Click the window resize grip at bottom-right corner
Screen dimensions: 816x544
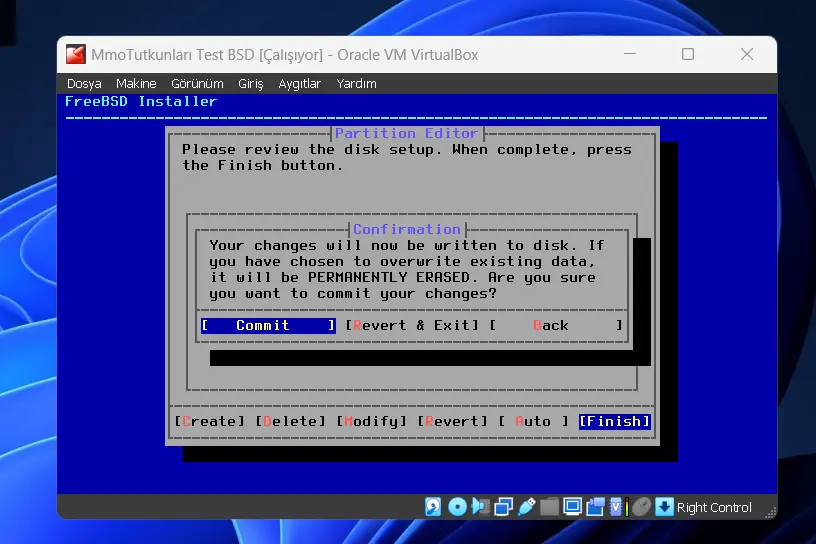pos(770,513)
